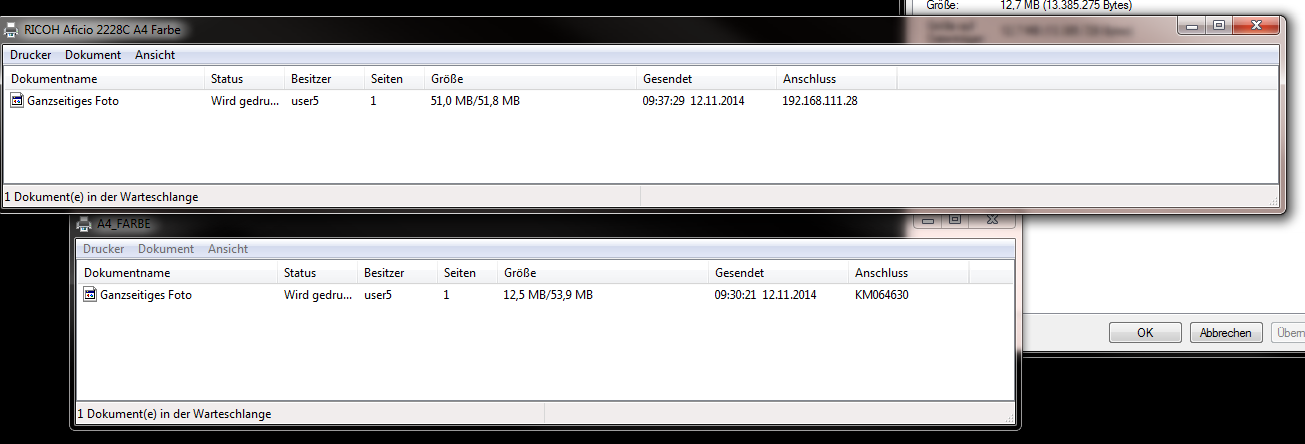Close the A4_FARBE print queue window
Screen dimensions: 1305x444
[992, 218]
